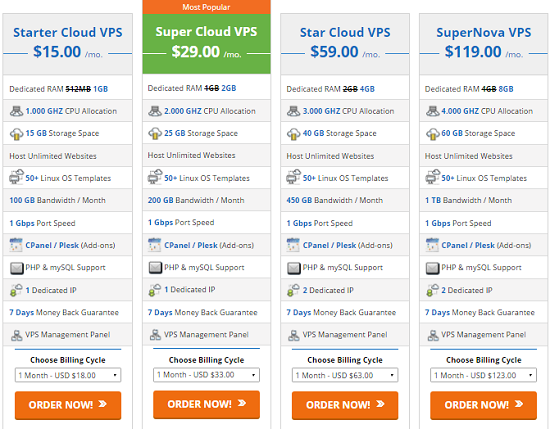Click ORDER NOW for Star Cloud VPS
The height and width of the screenshot is (429, 550).
[x=345, y=405]
